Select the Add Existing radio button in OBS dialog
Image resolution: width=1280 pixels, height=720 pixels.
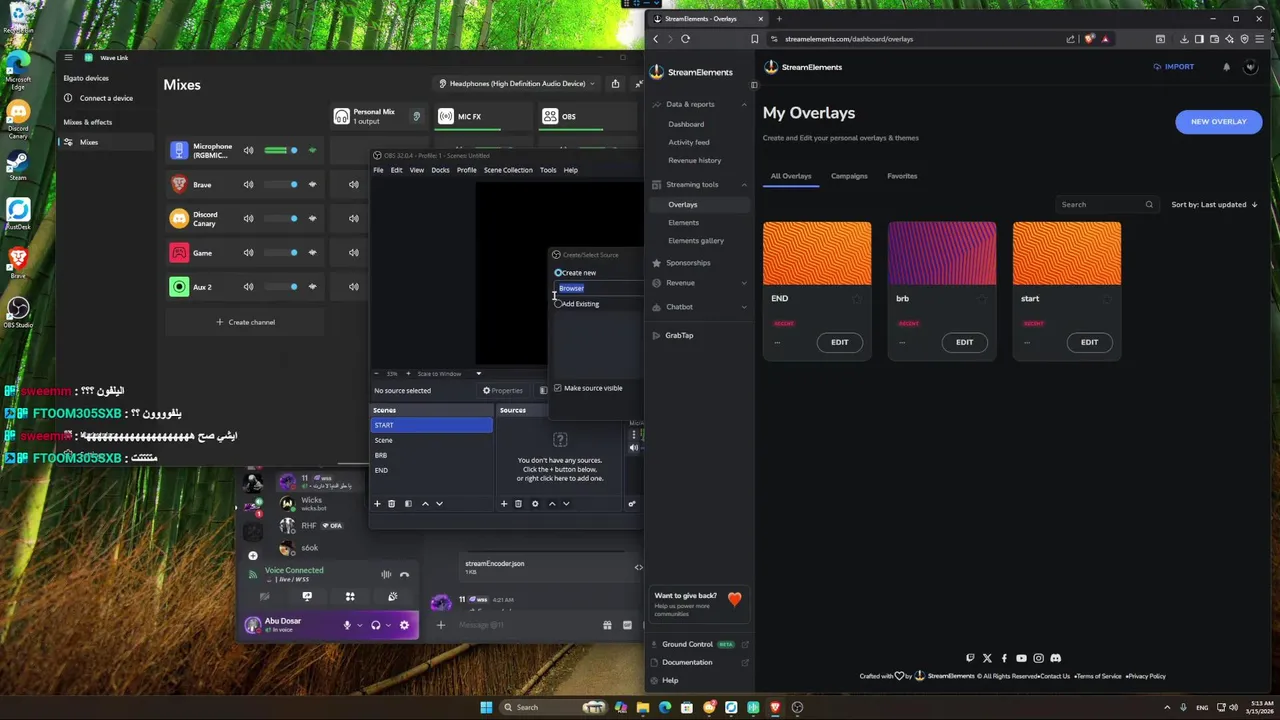pyautogui.click(x=558, y=304)
